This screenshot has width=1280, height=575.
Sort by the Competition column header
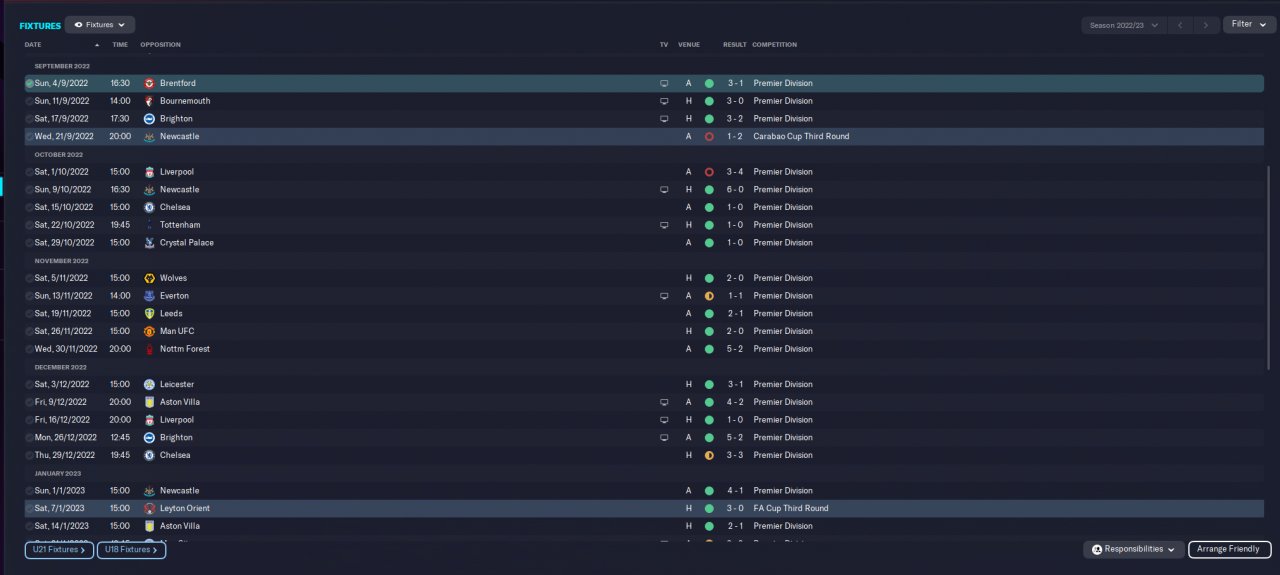[774, 45]
